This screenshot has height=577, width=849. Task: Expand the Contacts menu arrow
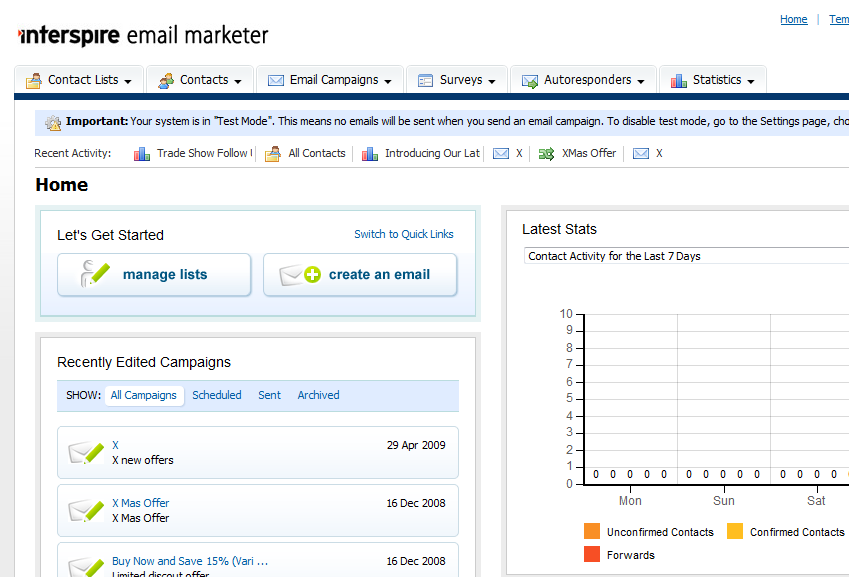coord(238,82)
